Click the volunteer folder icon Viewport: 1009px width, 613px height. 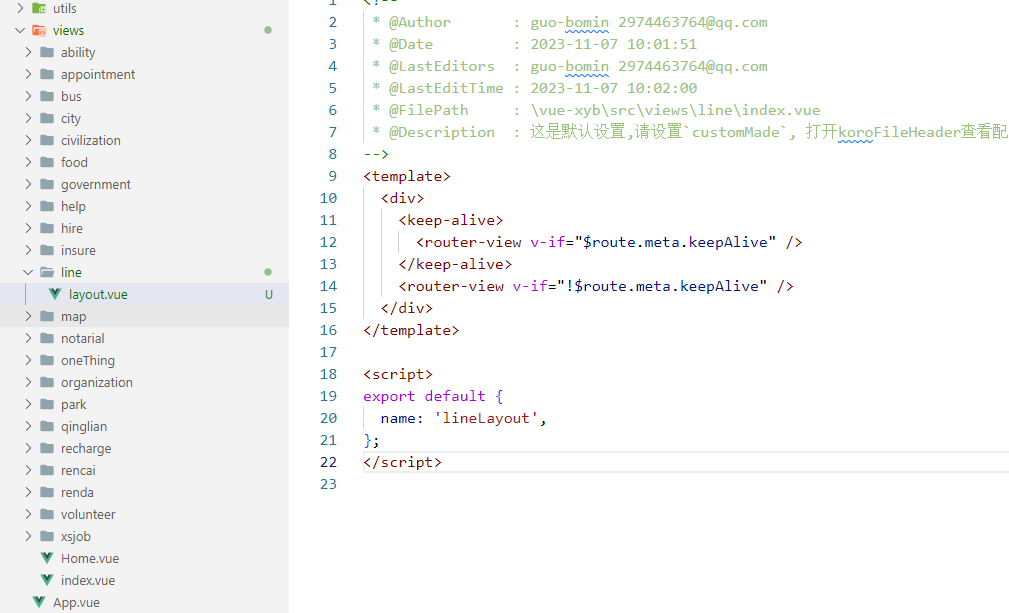(47, 514)
